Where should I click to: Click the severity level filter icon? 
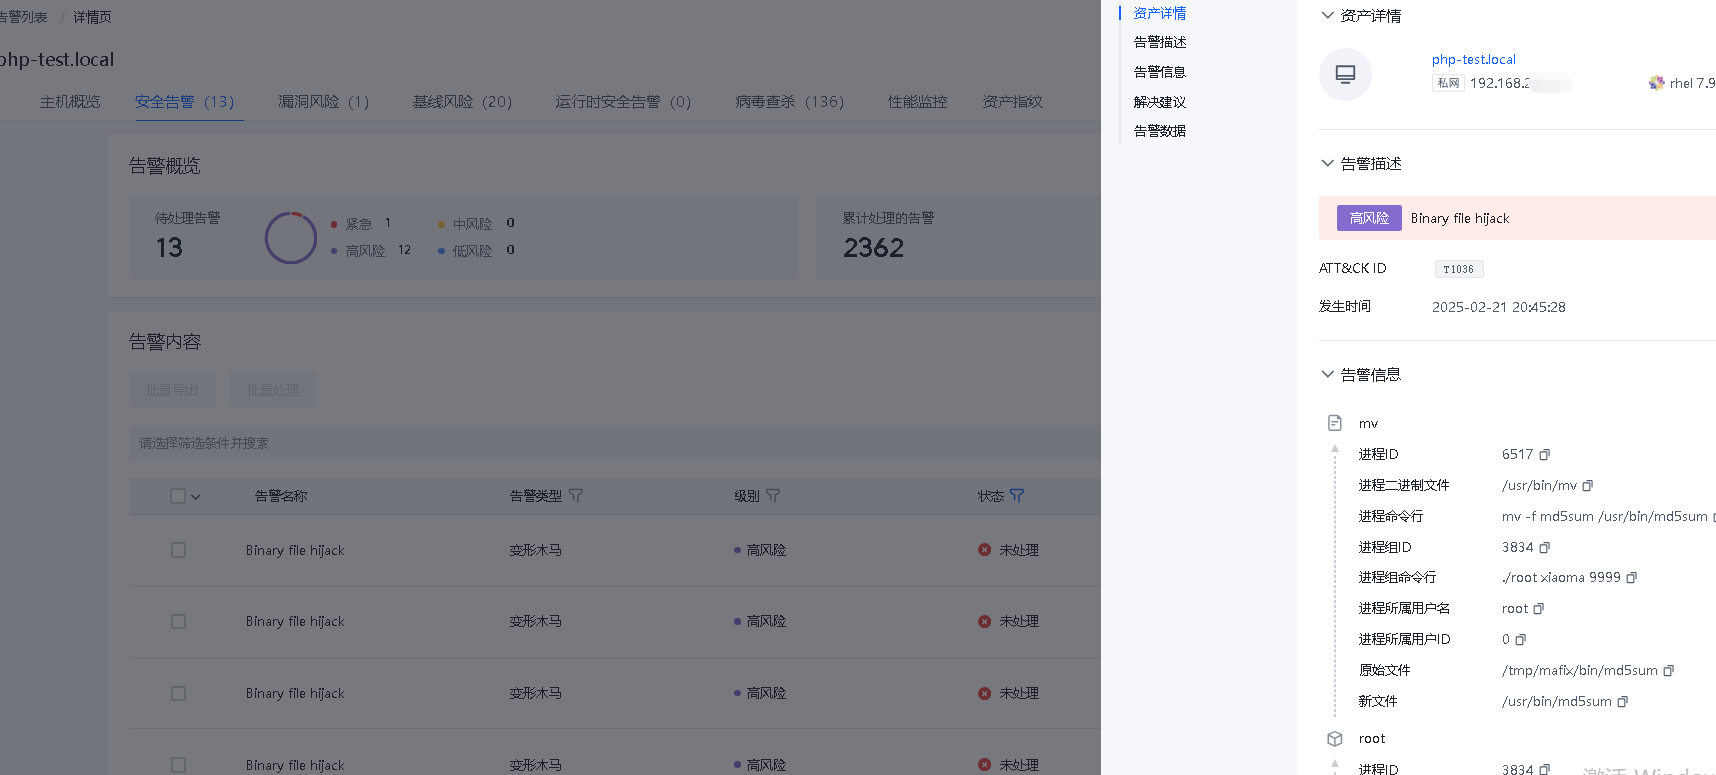coord(773,496)
